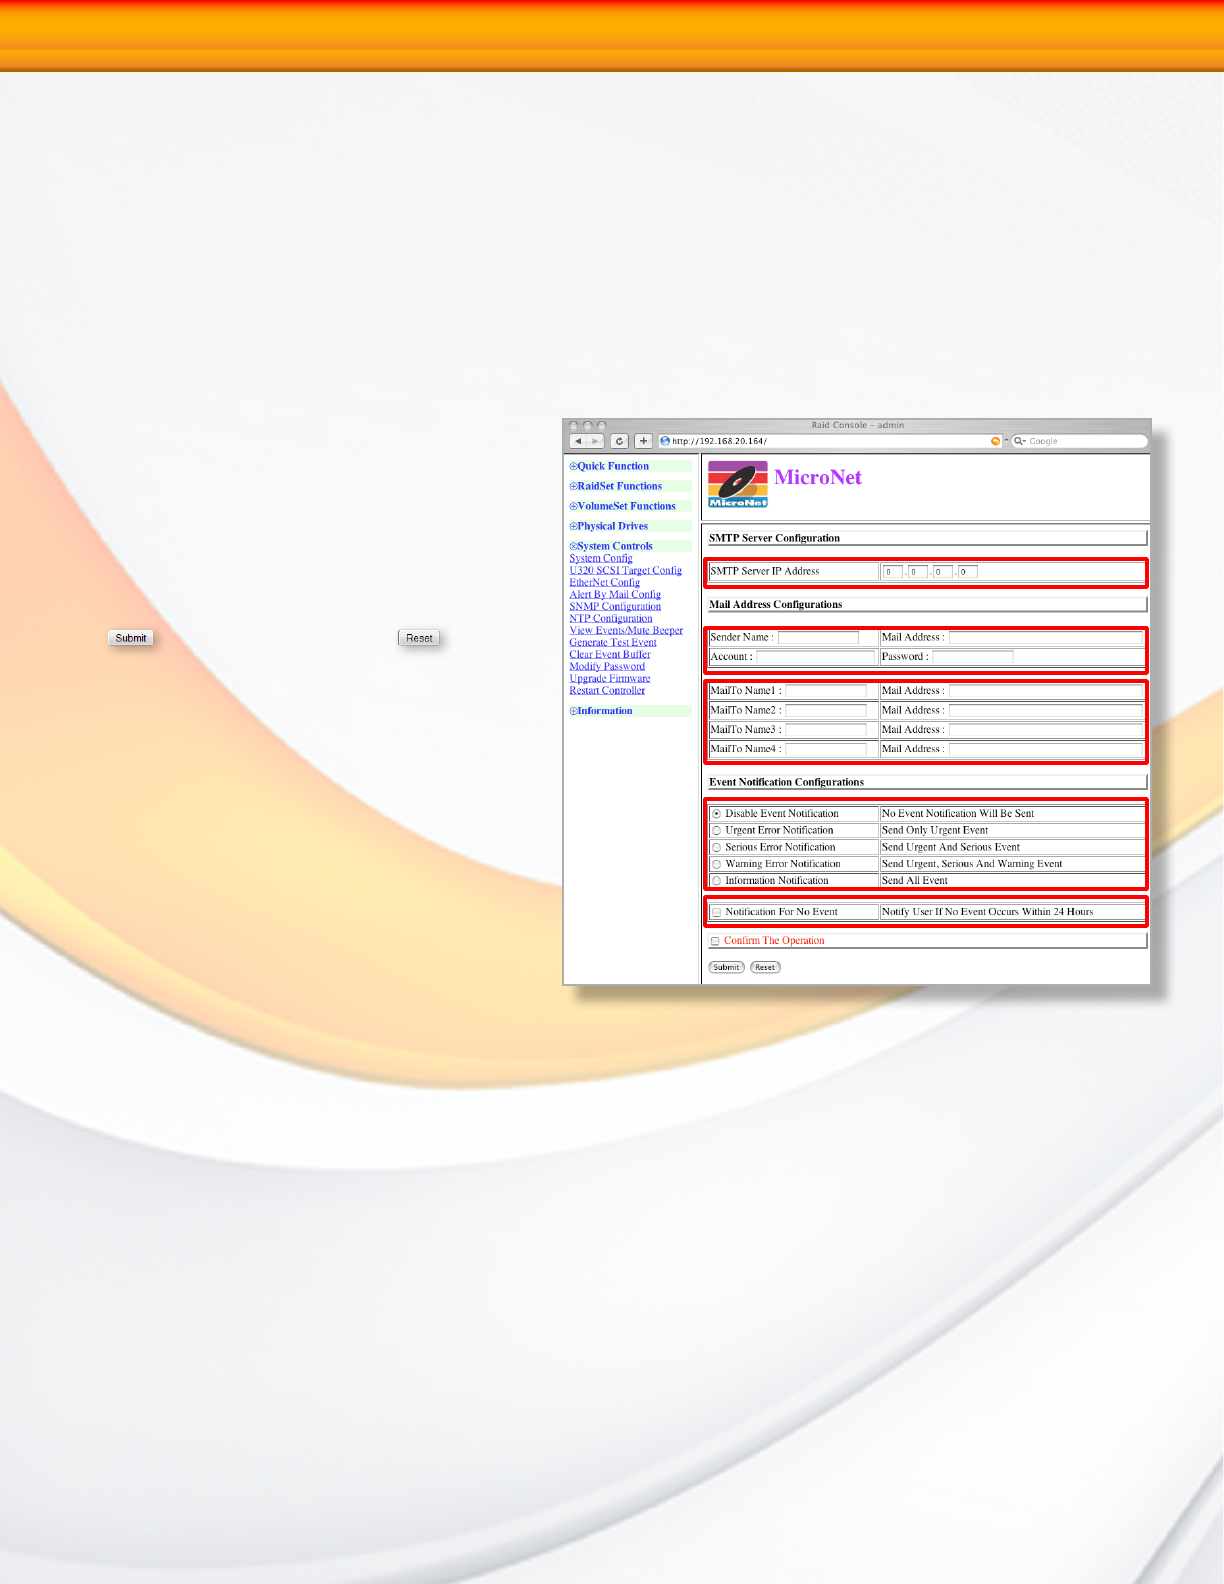The width and height of the screenshot is (1224, 1584).
Task: Open the Upgrade Firmware link
Action: click(x=610, y=678)
